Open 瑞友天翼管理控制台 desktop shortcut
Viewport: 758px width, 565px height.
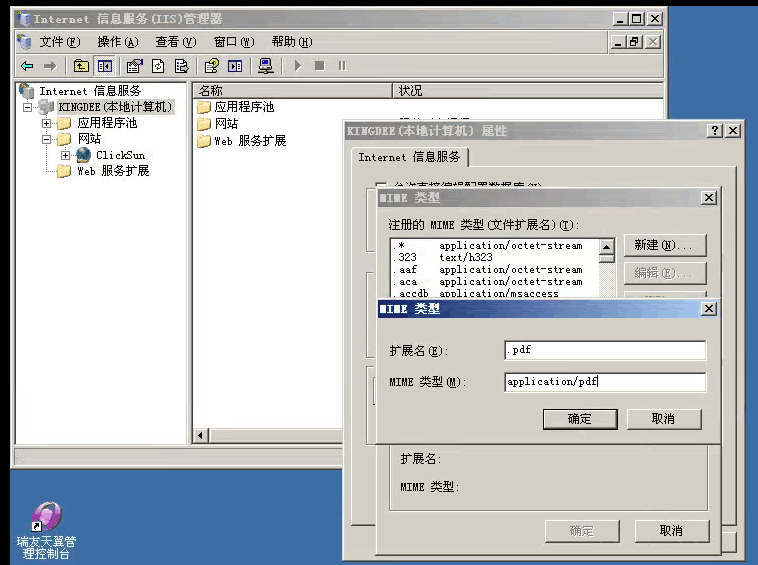(46, 530)
